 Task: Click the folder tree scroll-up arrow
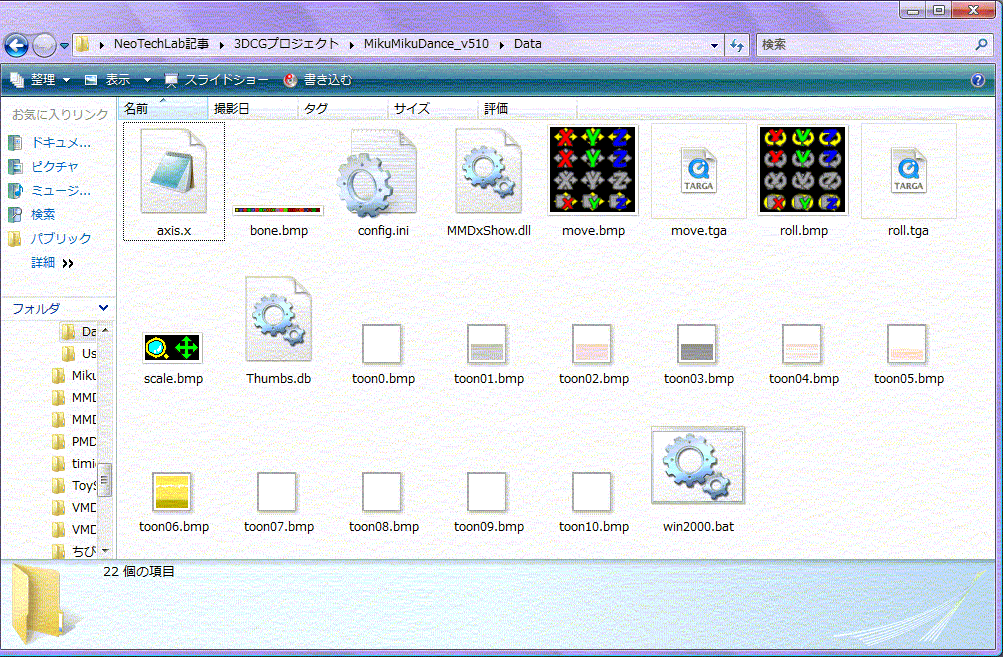[105, 330]
